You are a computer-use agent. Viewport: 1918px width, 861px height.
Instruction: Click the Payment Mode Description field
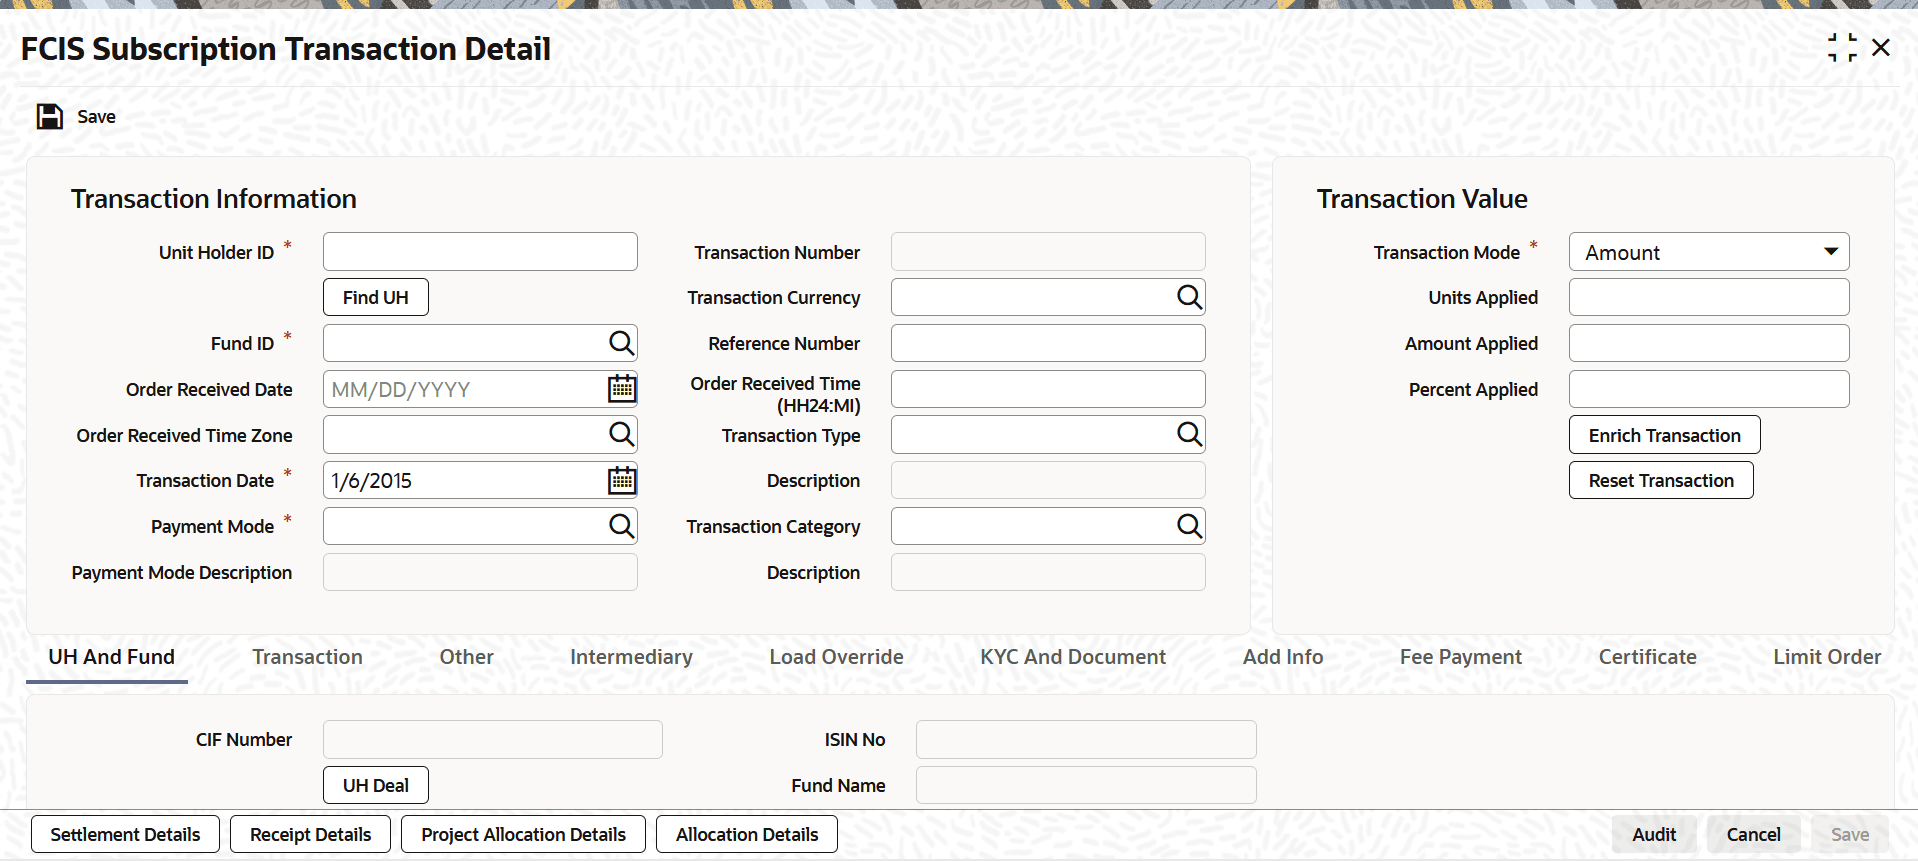coord(480,572)
